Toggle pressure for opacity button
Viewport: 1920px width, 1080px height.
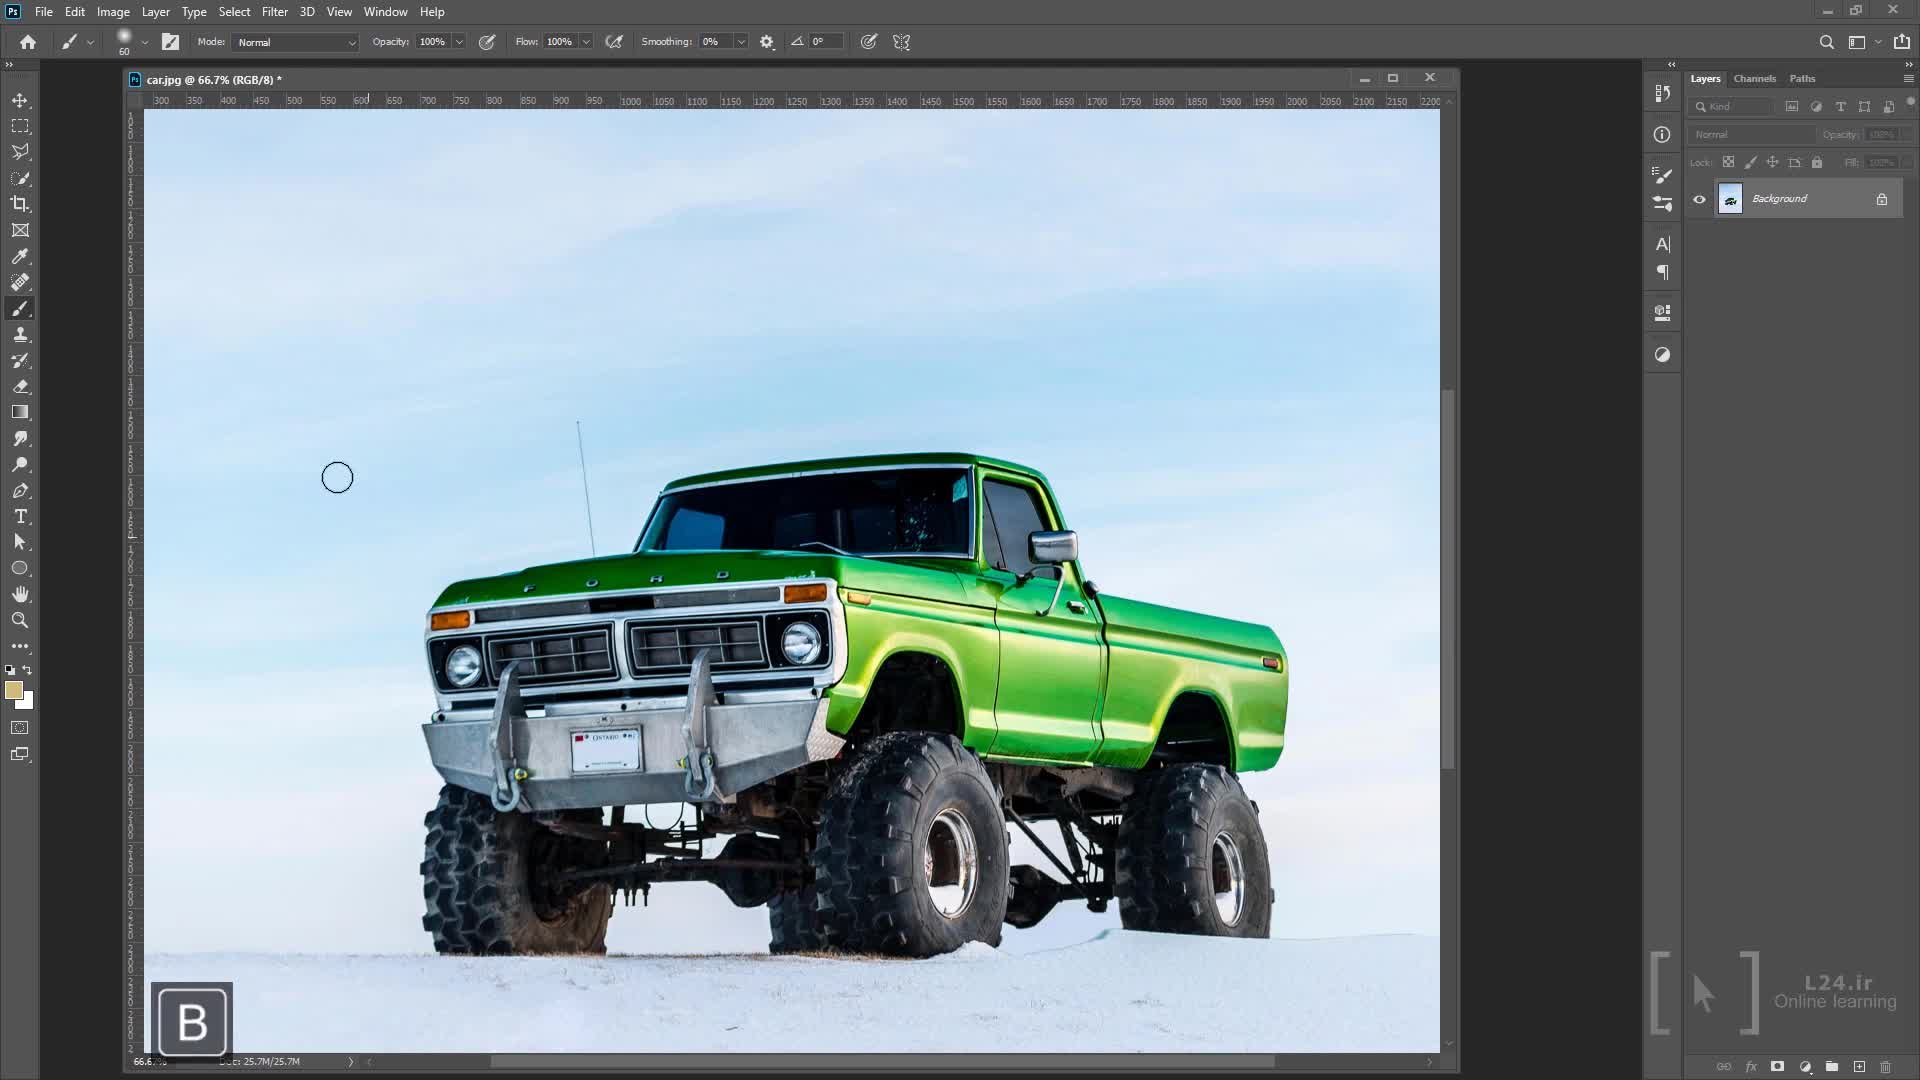tap(487, 42)
